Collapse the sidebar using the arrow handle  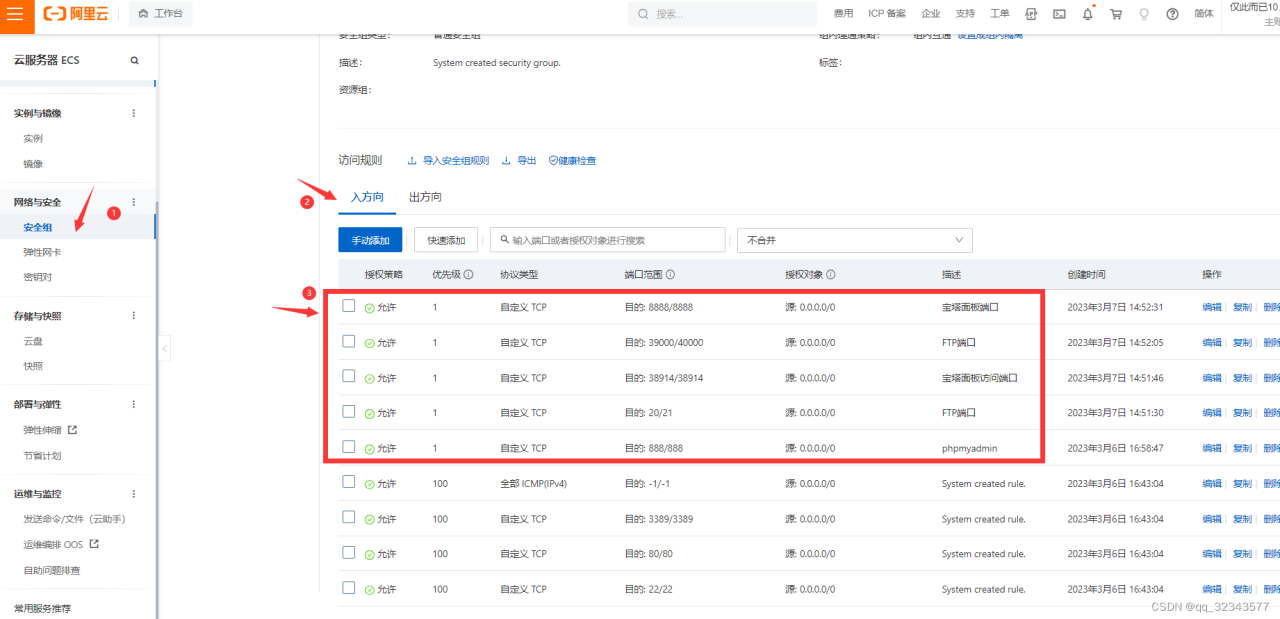pos(165,348)
